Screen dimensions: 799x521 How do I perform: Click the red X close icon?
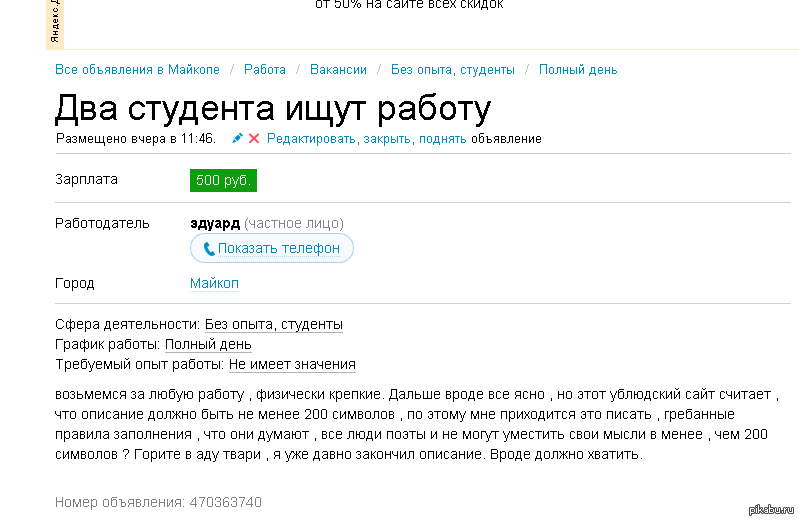254,139
